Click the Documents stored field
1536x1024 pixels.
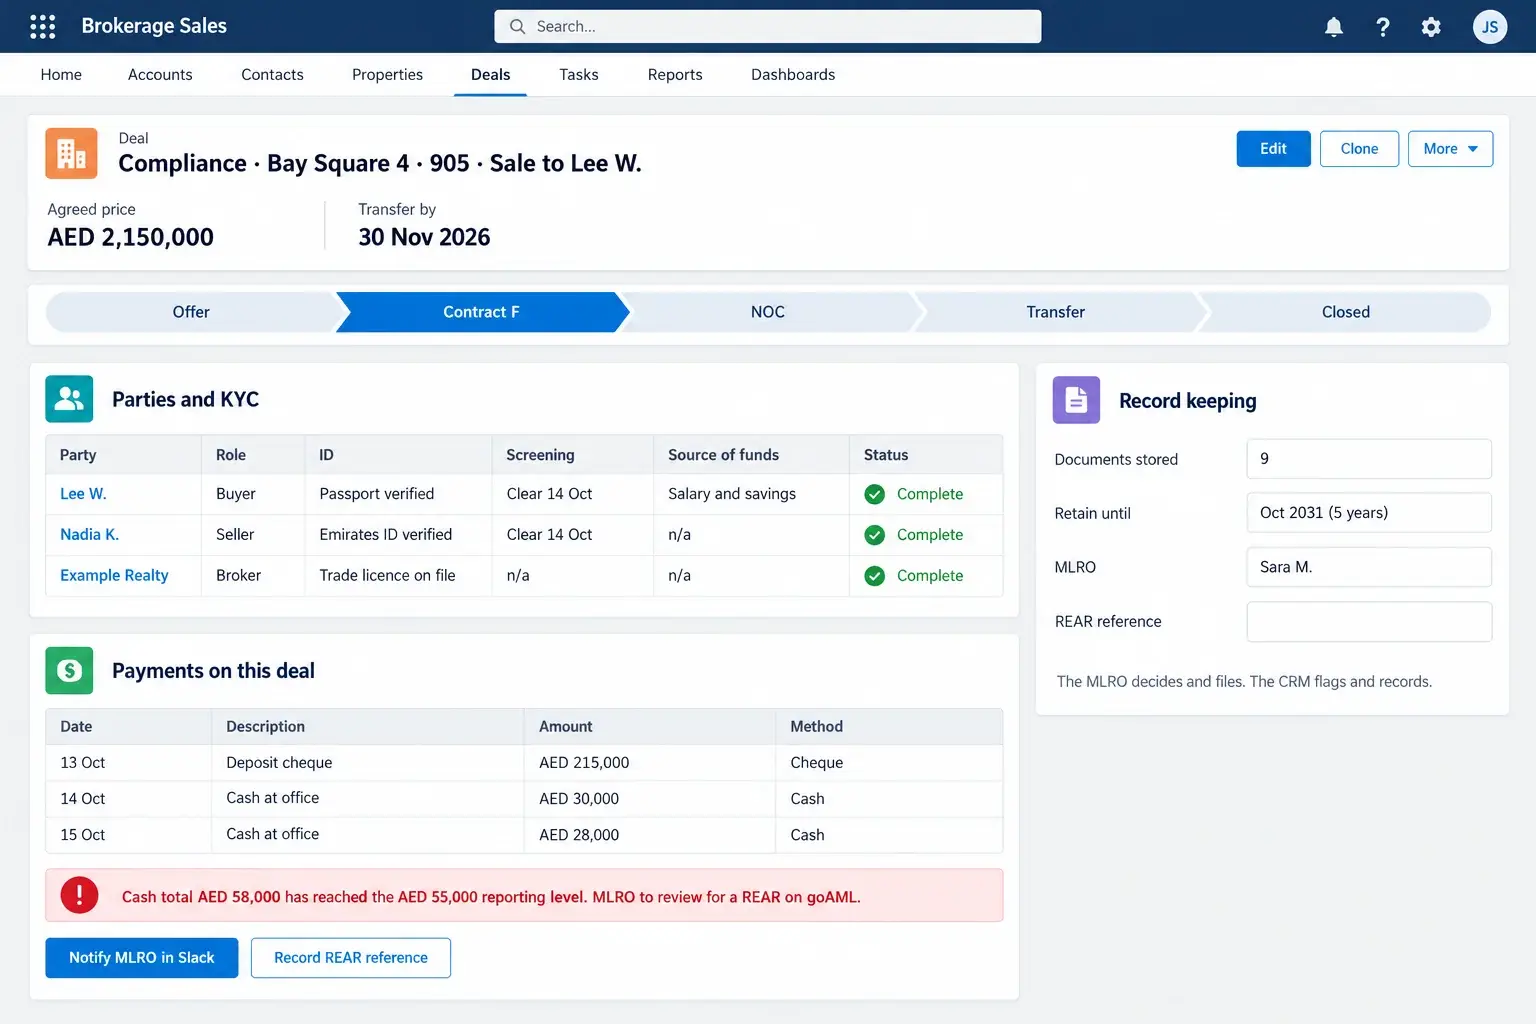[x=1369, y=459]
